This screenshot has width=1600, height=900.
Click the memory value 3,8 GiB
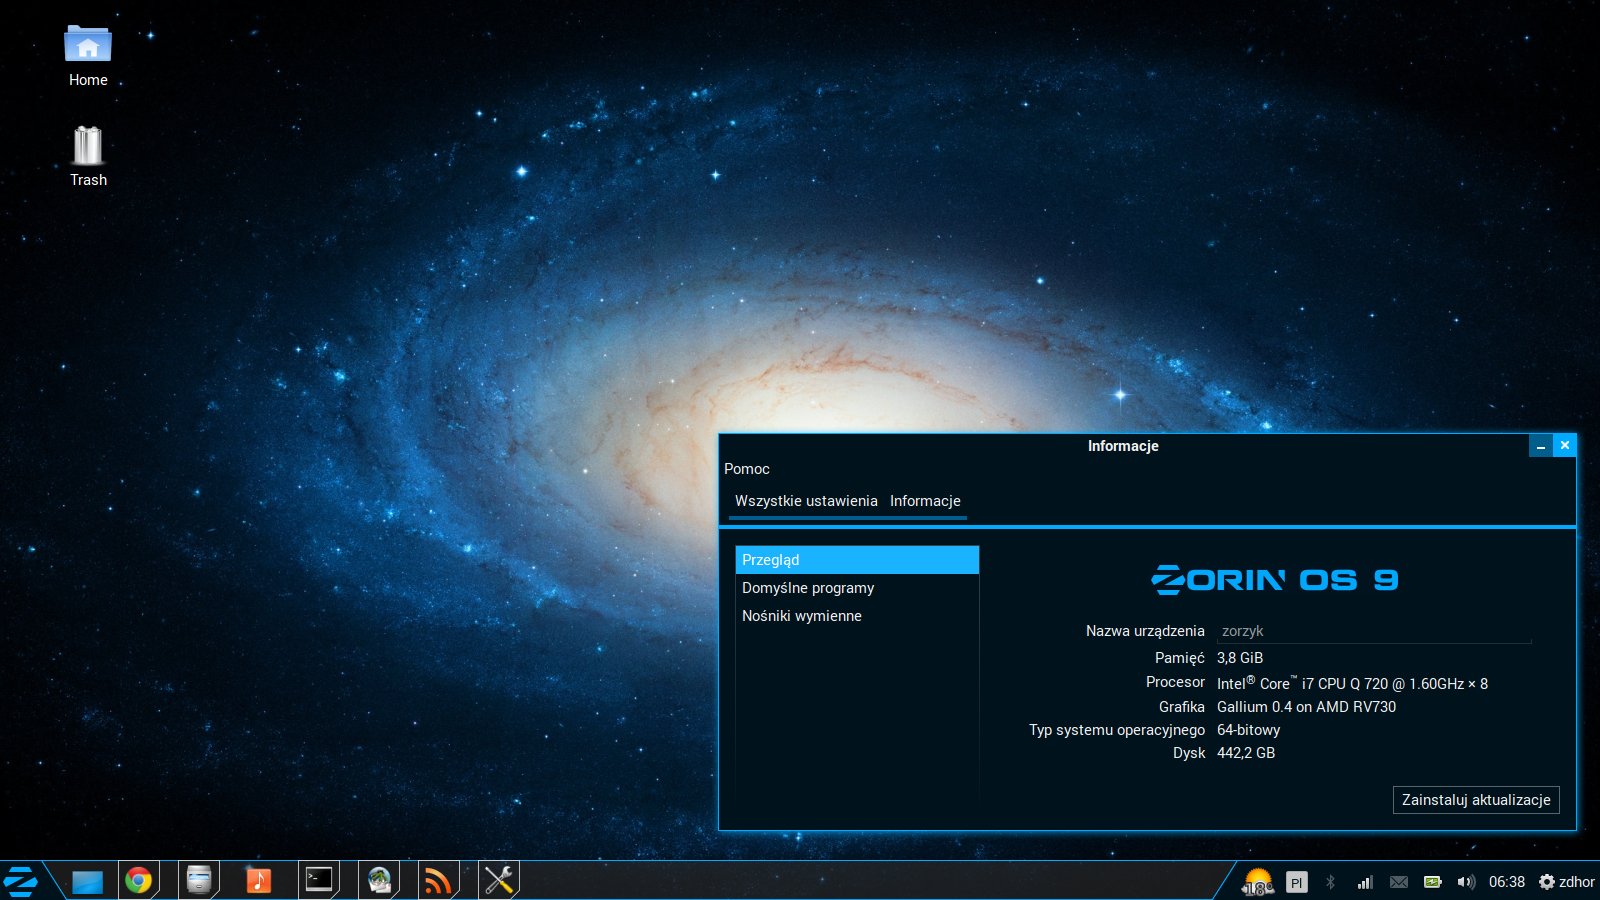[1240, 658]
